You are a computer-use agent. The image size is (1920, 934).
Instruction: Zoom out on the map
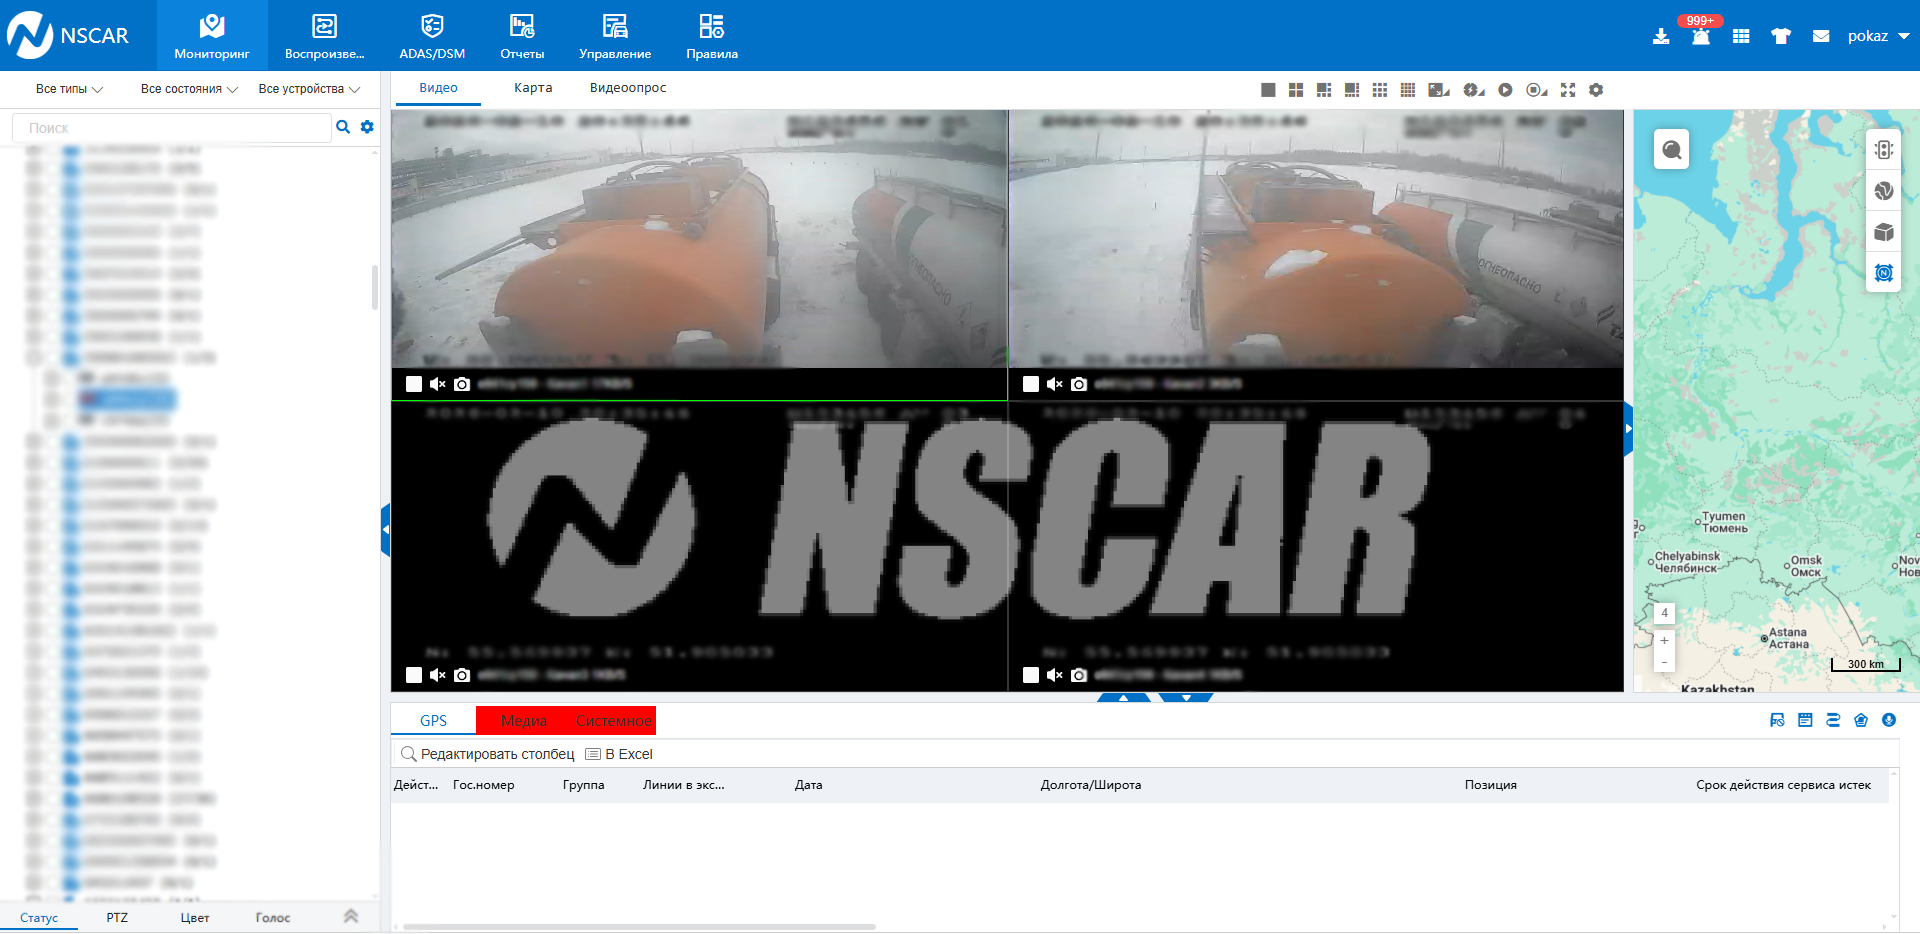point(1664,662)
